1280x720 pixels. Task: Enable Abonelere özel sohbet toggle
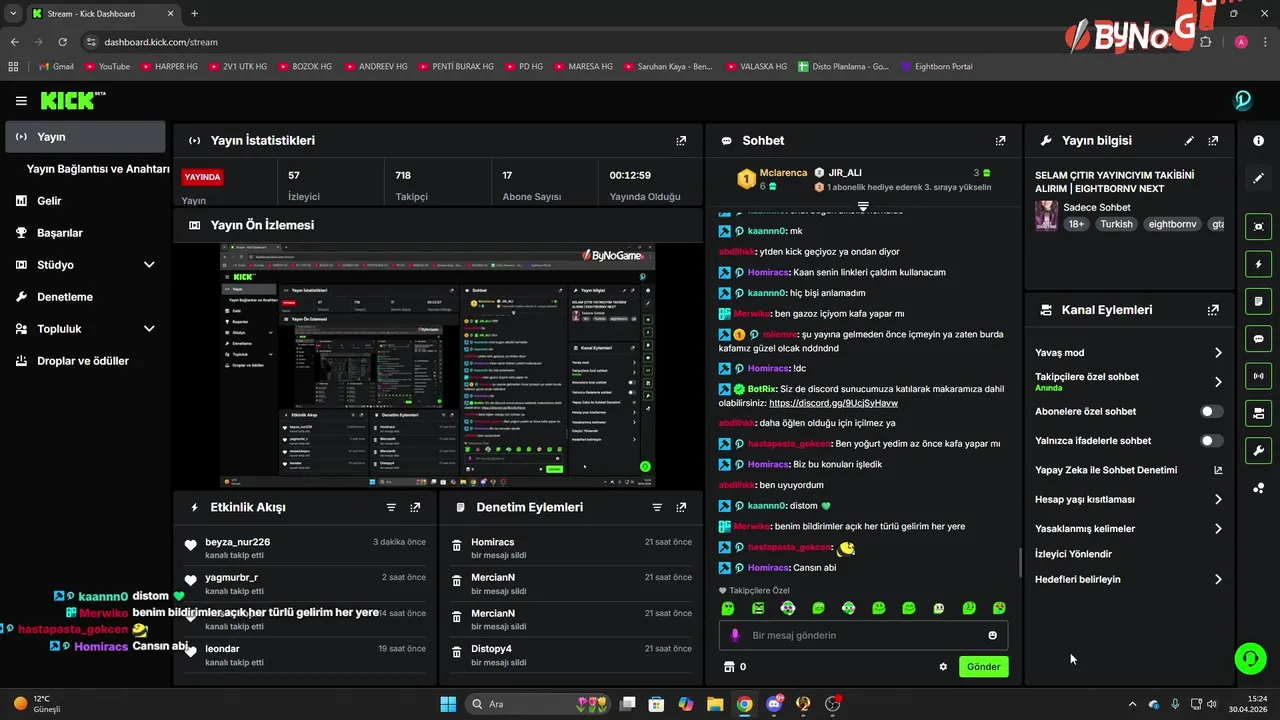[1211, 411]
